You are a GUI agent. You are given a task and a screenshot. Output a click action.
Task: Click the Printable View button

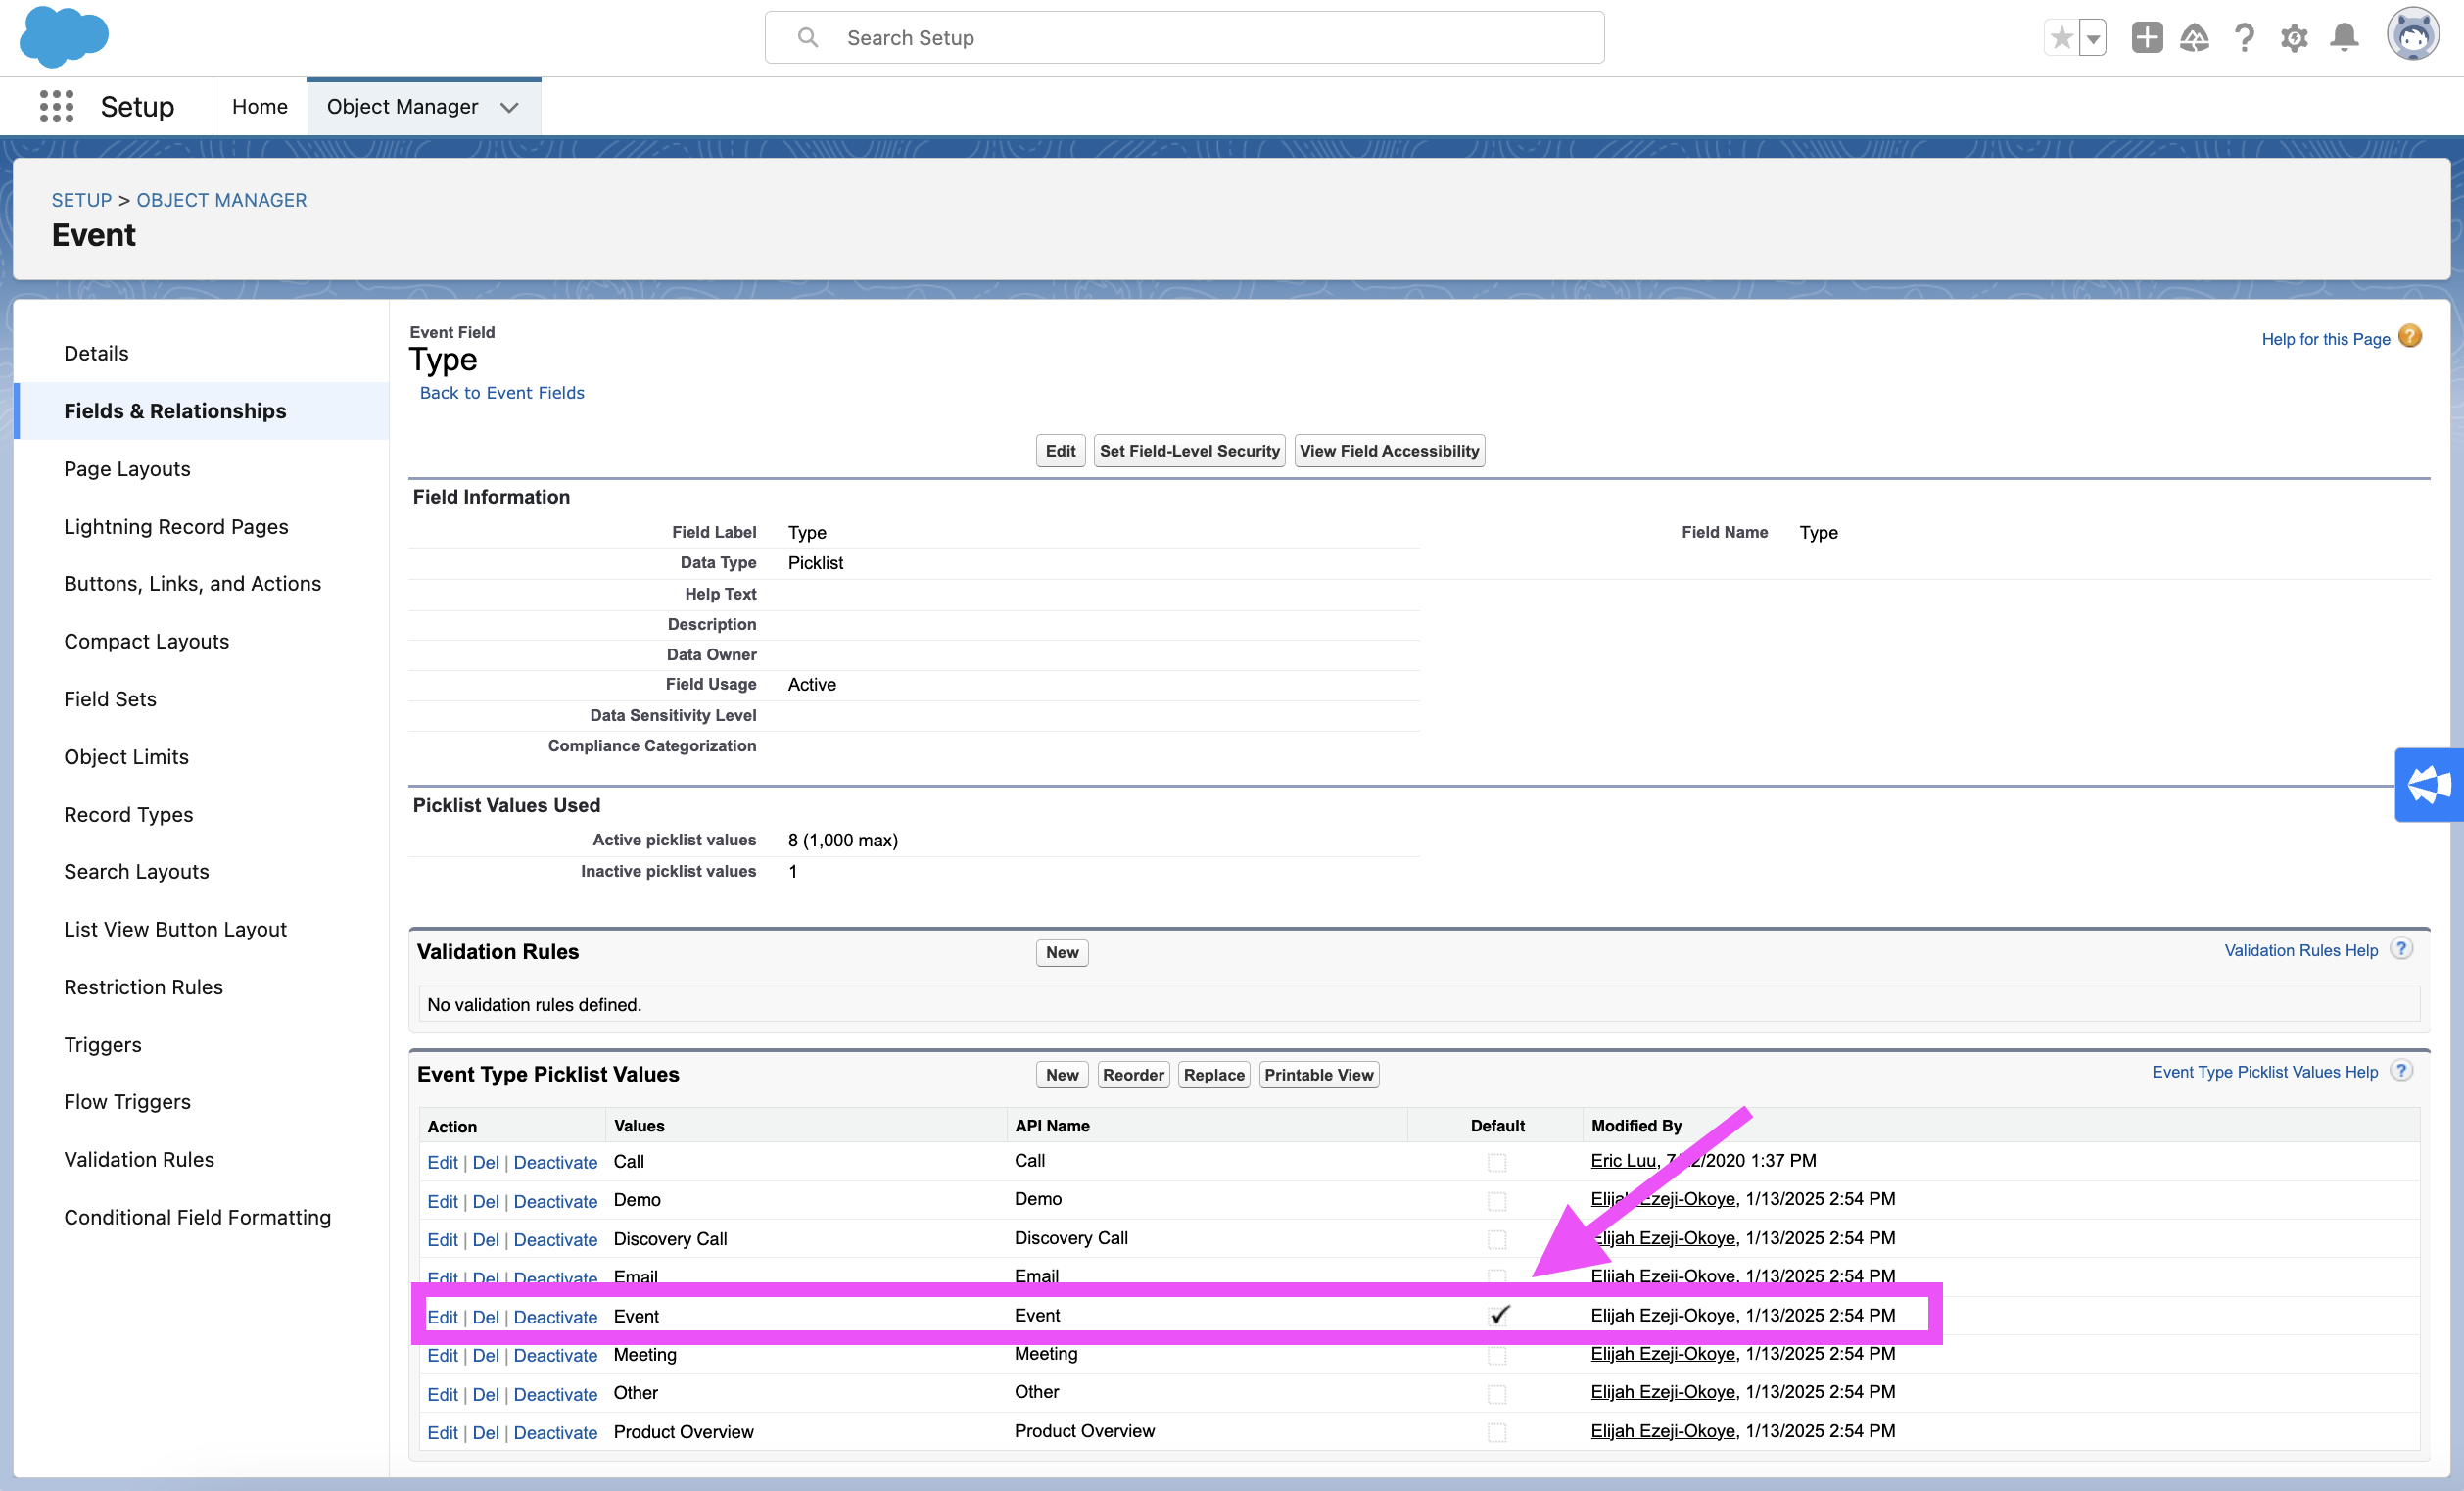1319,1074
